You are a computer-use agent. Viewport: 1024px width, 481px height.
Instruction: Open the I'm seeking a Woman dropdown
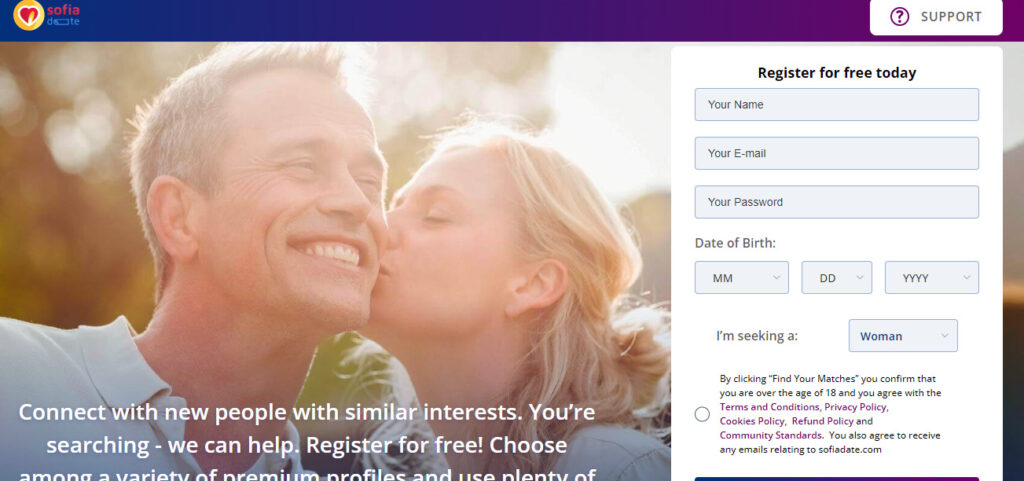coord(903,336)
